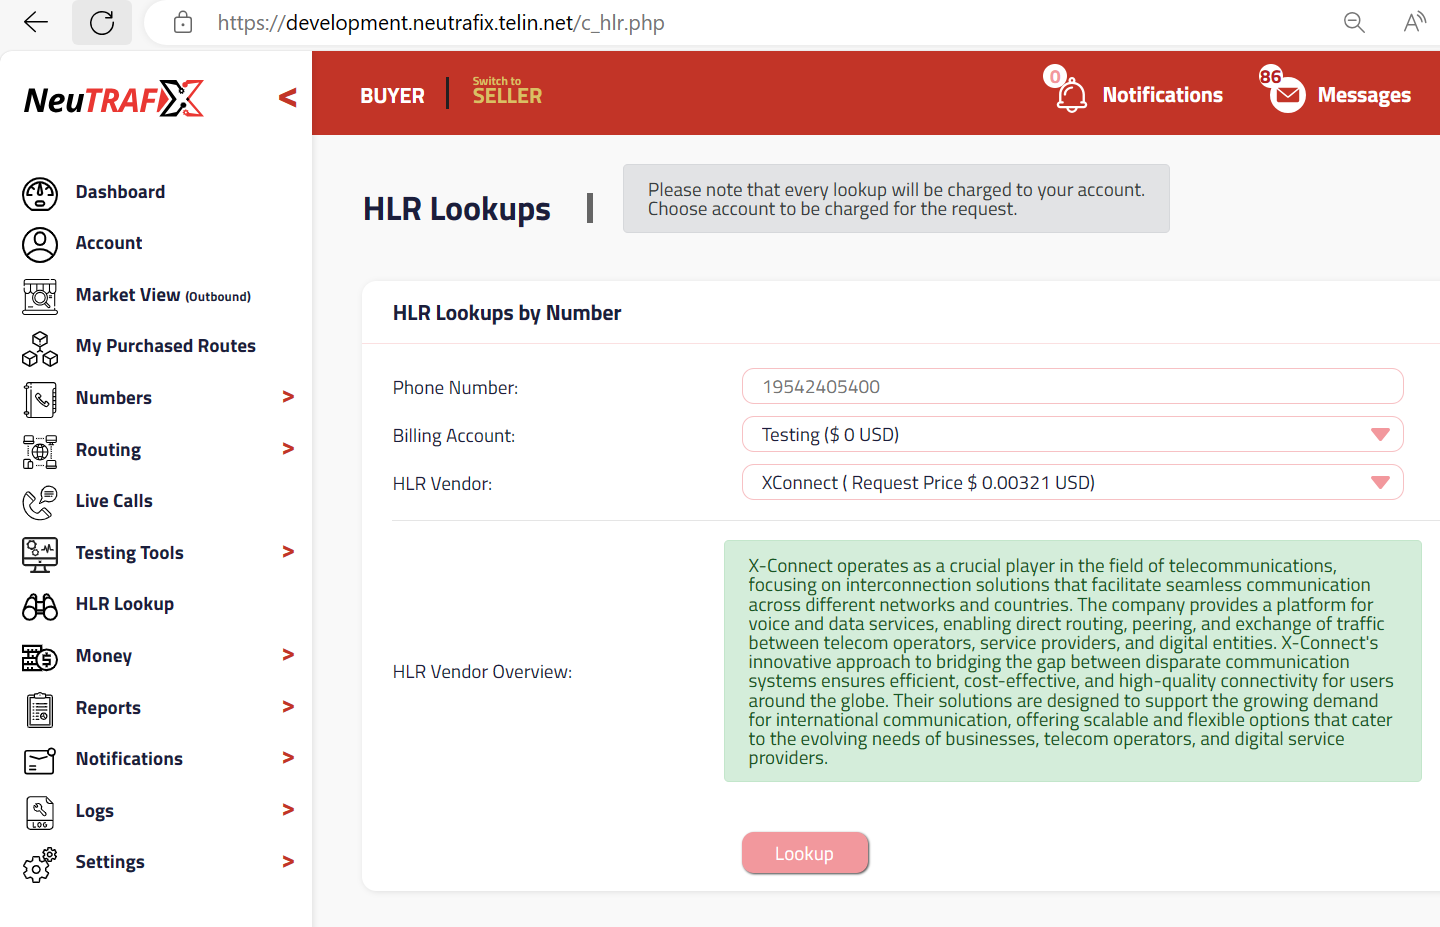Open browser zoom magnifier icon
The height and width of the screenshot is (927, 1440).
(x=1354, y=22)
